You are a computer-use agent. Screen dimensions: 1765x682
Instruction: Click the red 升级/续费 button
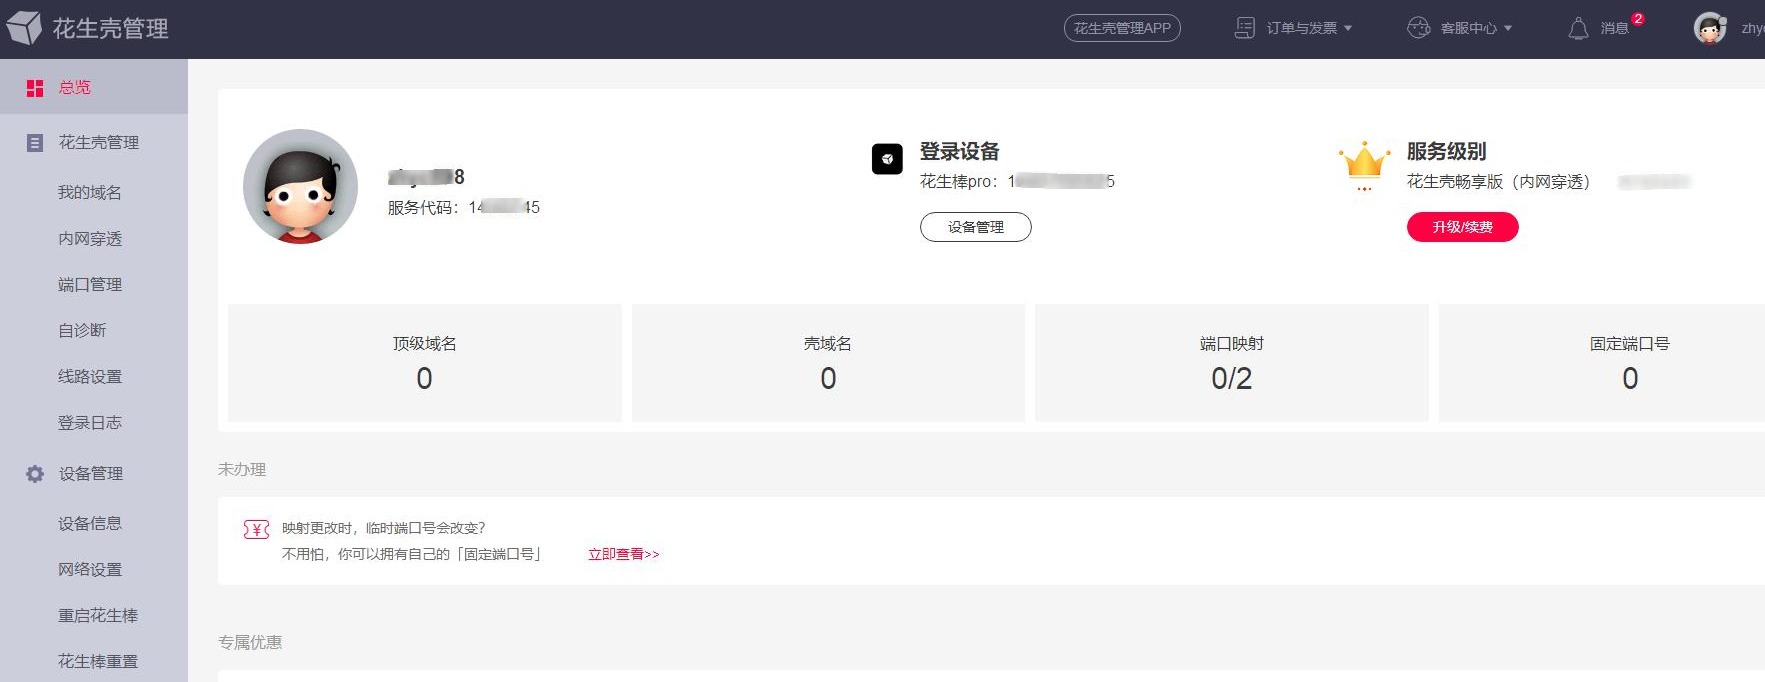pyautogui.click(x=1463, y=227)
